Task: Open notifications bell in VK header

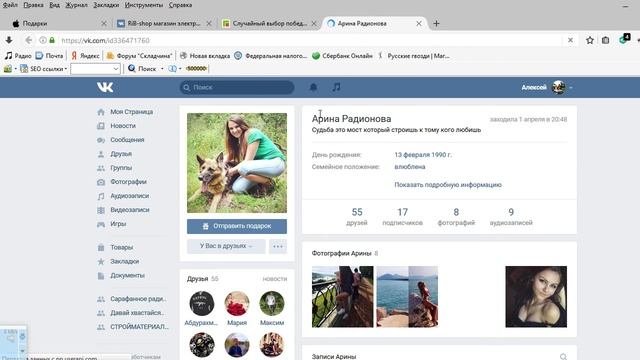Action: pyautogui.click(x=313, y=87)
